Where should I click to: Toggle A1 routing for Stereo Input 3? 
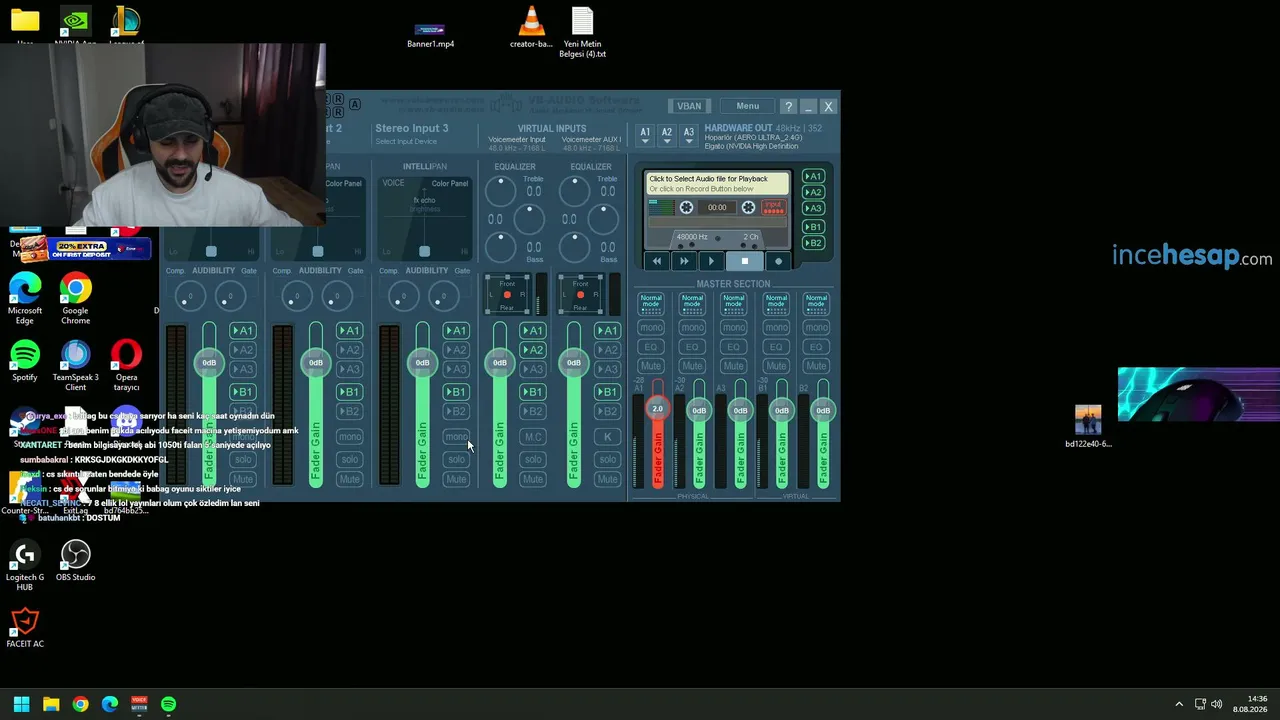(456, 331)
